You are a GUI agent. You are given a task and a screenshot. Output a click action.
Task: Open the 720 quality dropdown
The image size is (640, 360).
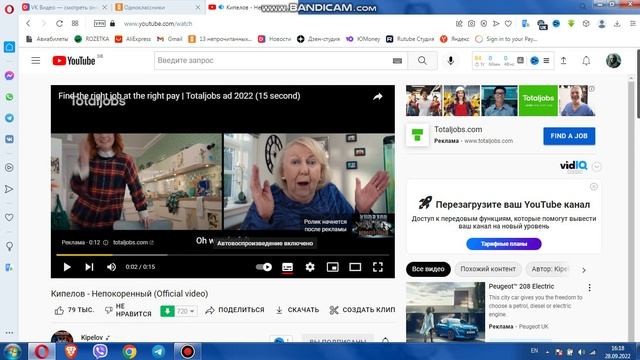[x=186, y=311]
